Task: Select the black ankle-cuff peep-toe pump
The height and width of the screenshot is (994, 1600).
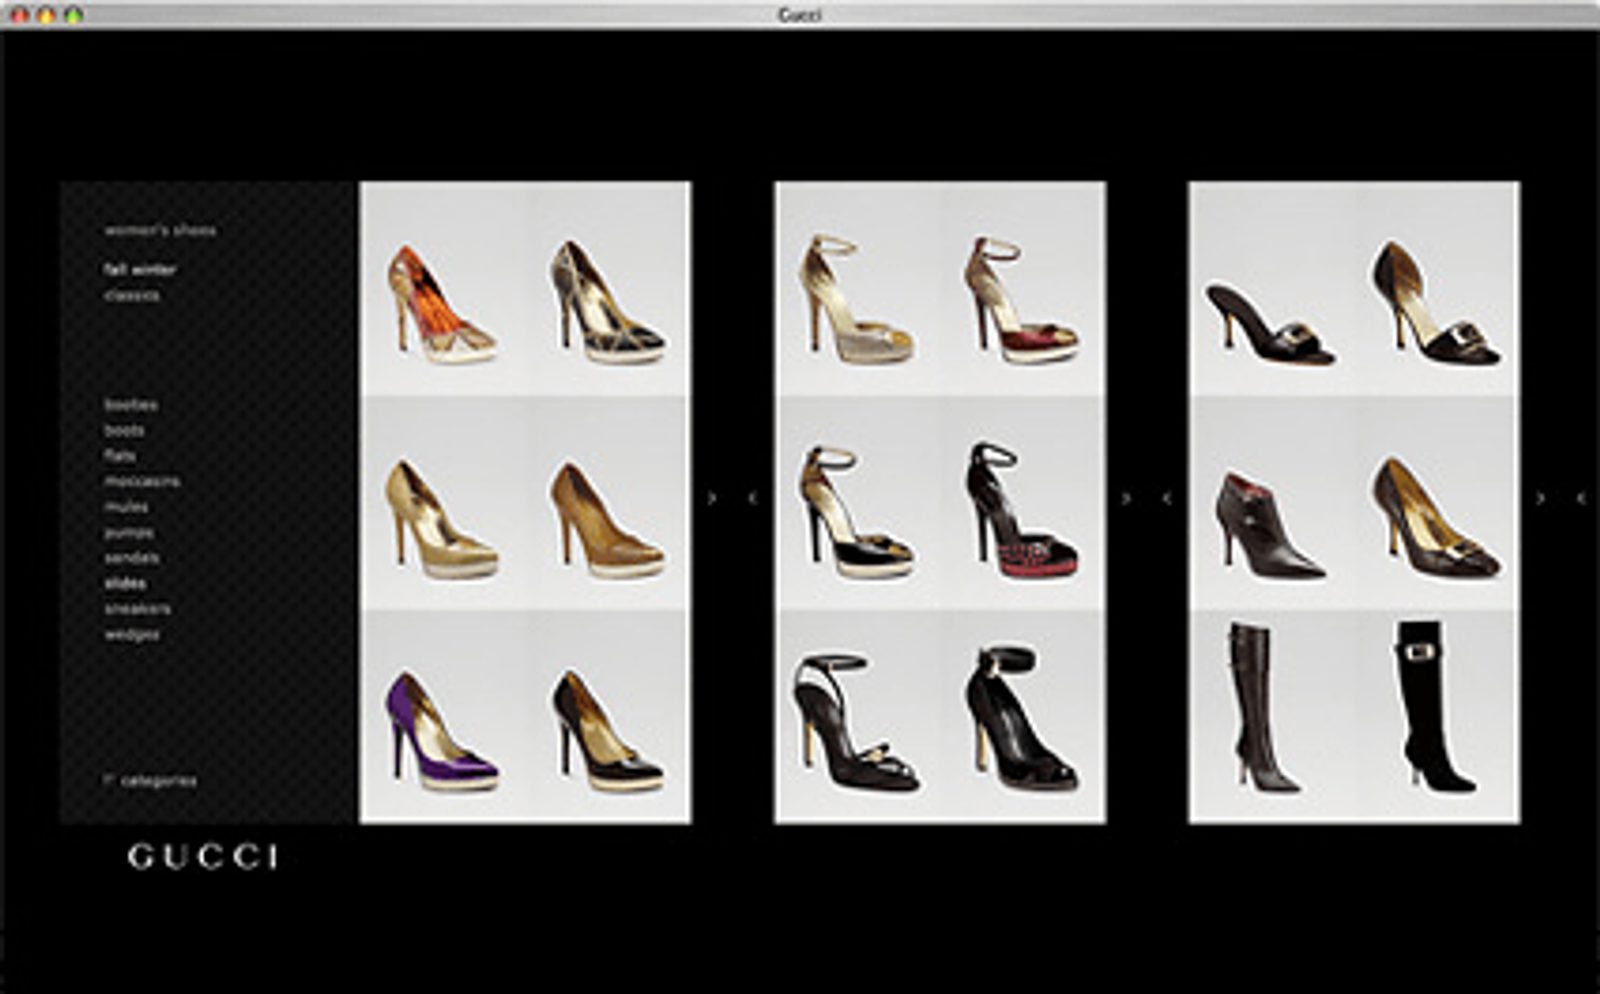Action: tap(1021, 720)
